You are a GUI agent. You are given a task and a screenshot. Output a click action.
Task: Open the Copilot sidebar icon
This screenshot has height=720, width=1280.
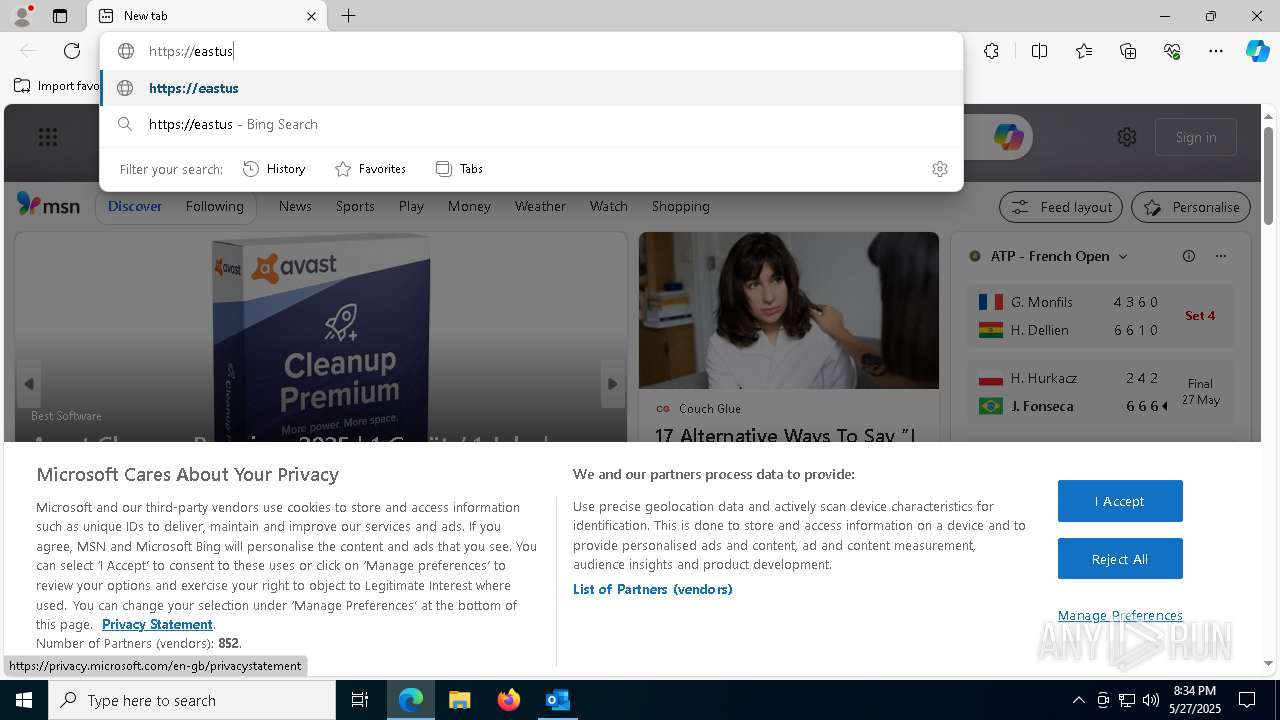click(x=1257, y=51)
